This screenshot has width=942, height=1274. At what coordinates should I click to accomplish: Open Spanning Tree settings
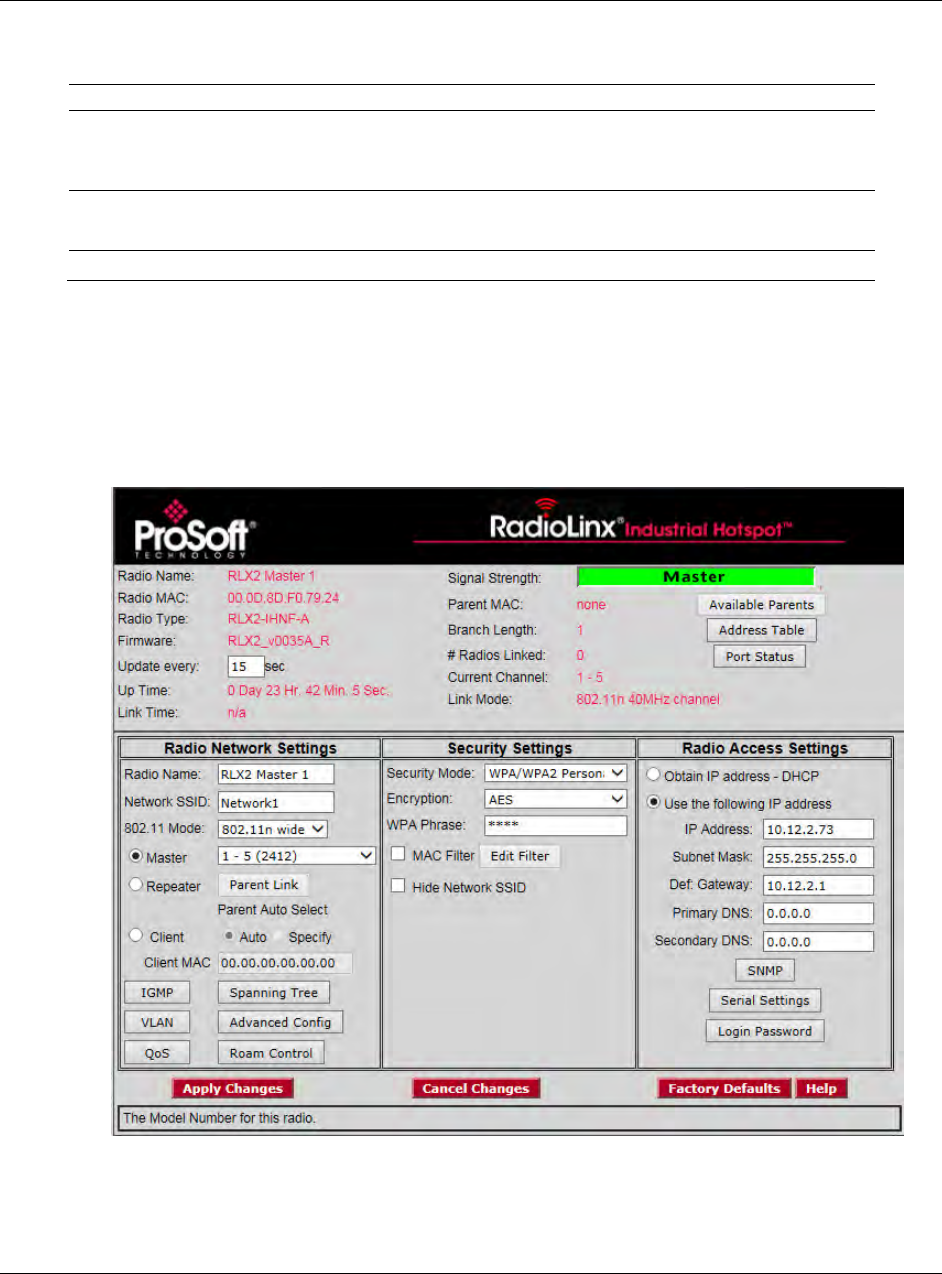274,993
